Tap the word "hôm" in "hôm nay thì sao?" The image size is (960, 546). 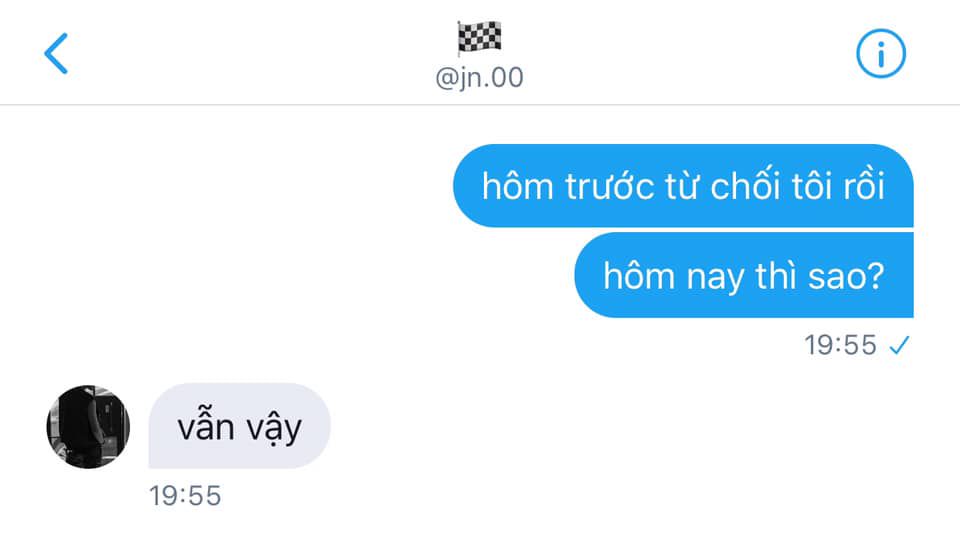click(639, 275)
